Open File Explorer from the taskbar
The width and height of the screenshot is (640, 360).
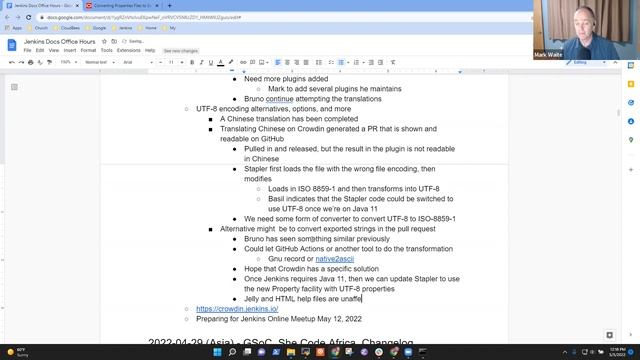(x=291, y=352)
